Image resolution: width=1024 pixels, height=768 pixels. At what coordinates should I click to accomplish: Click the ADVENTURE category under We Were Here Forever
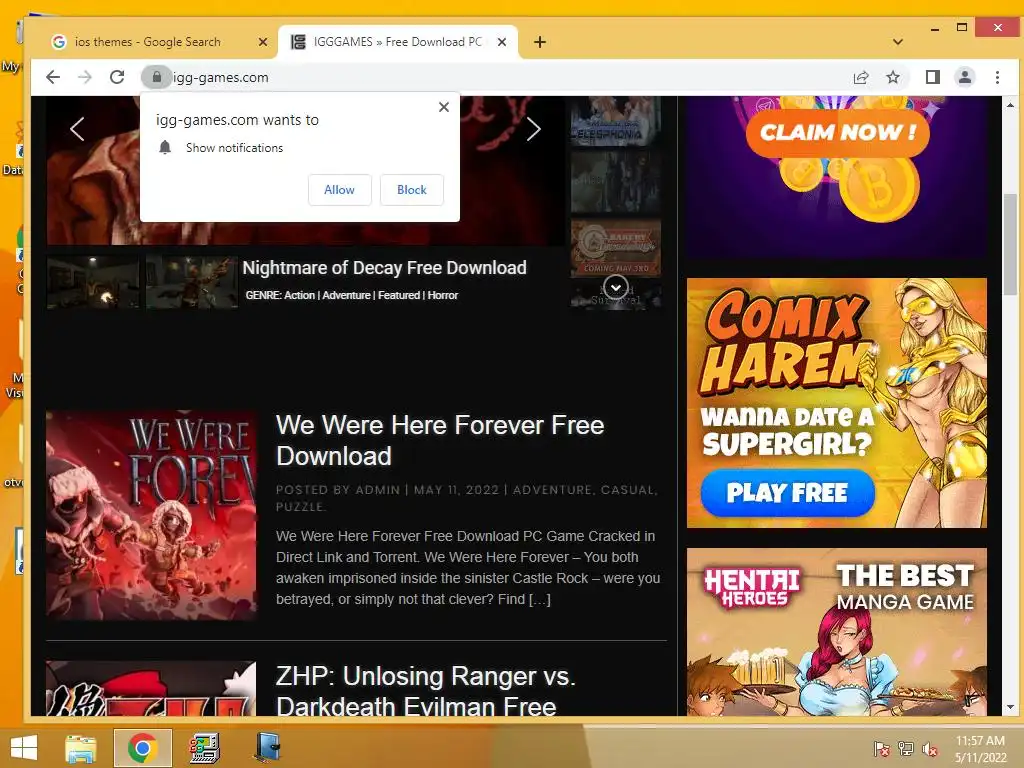click(x=552, y=490)
